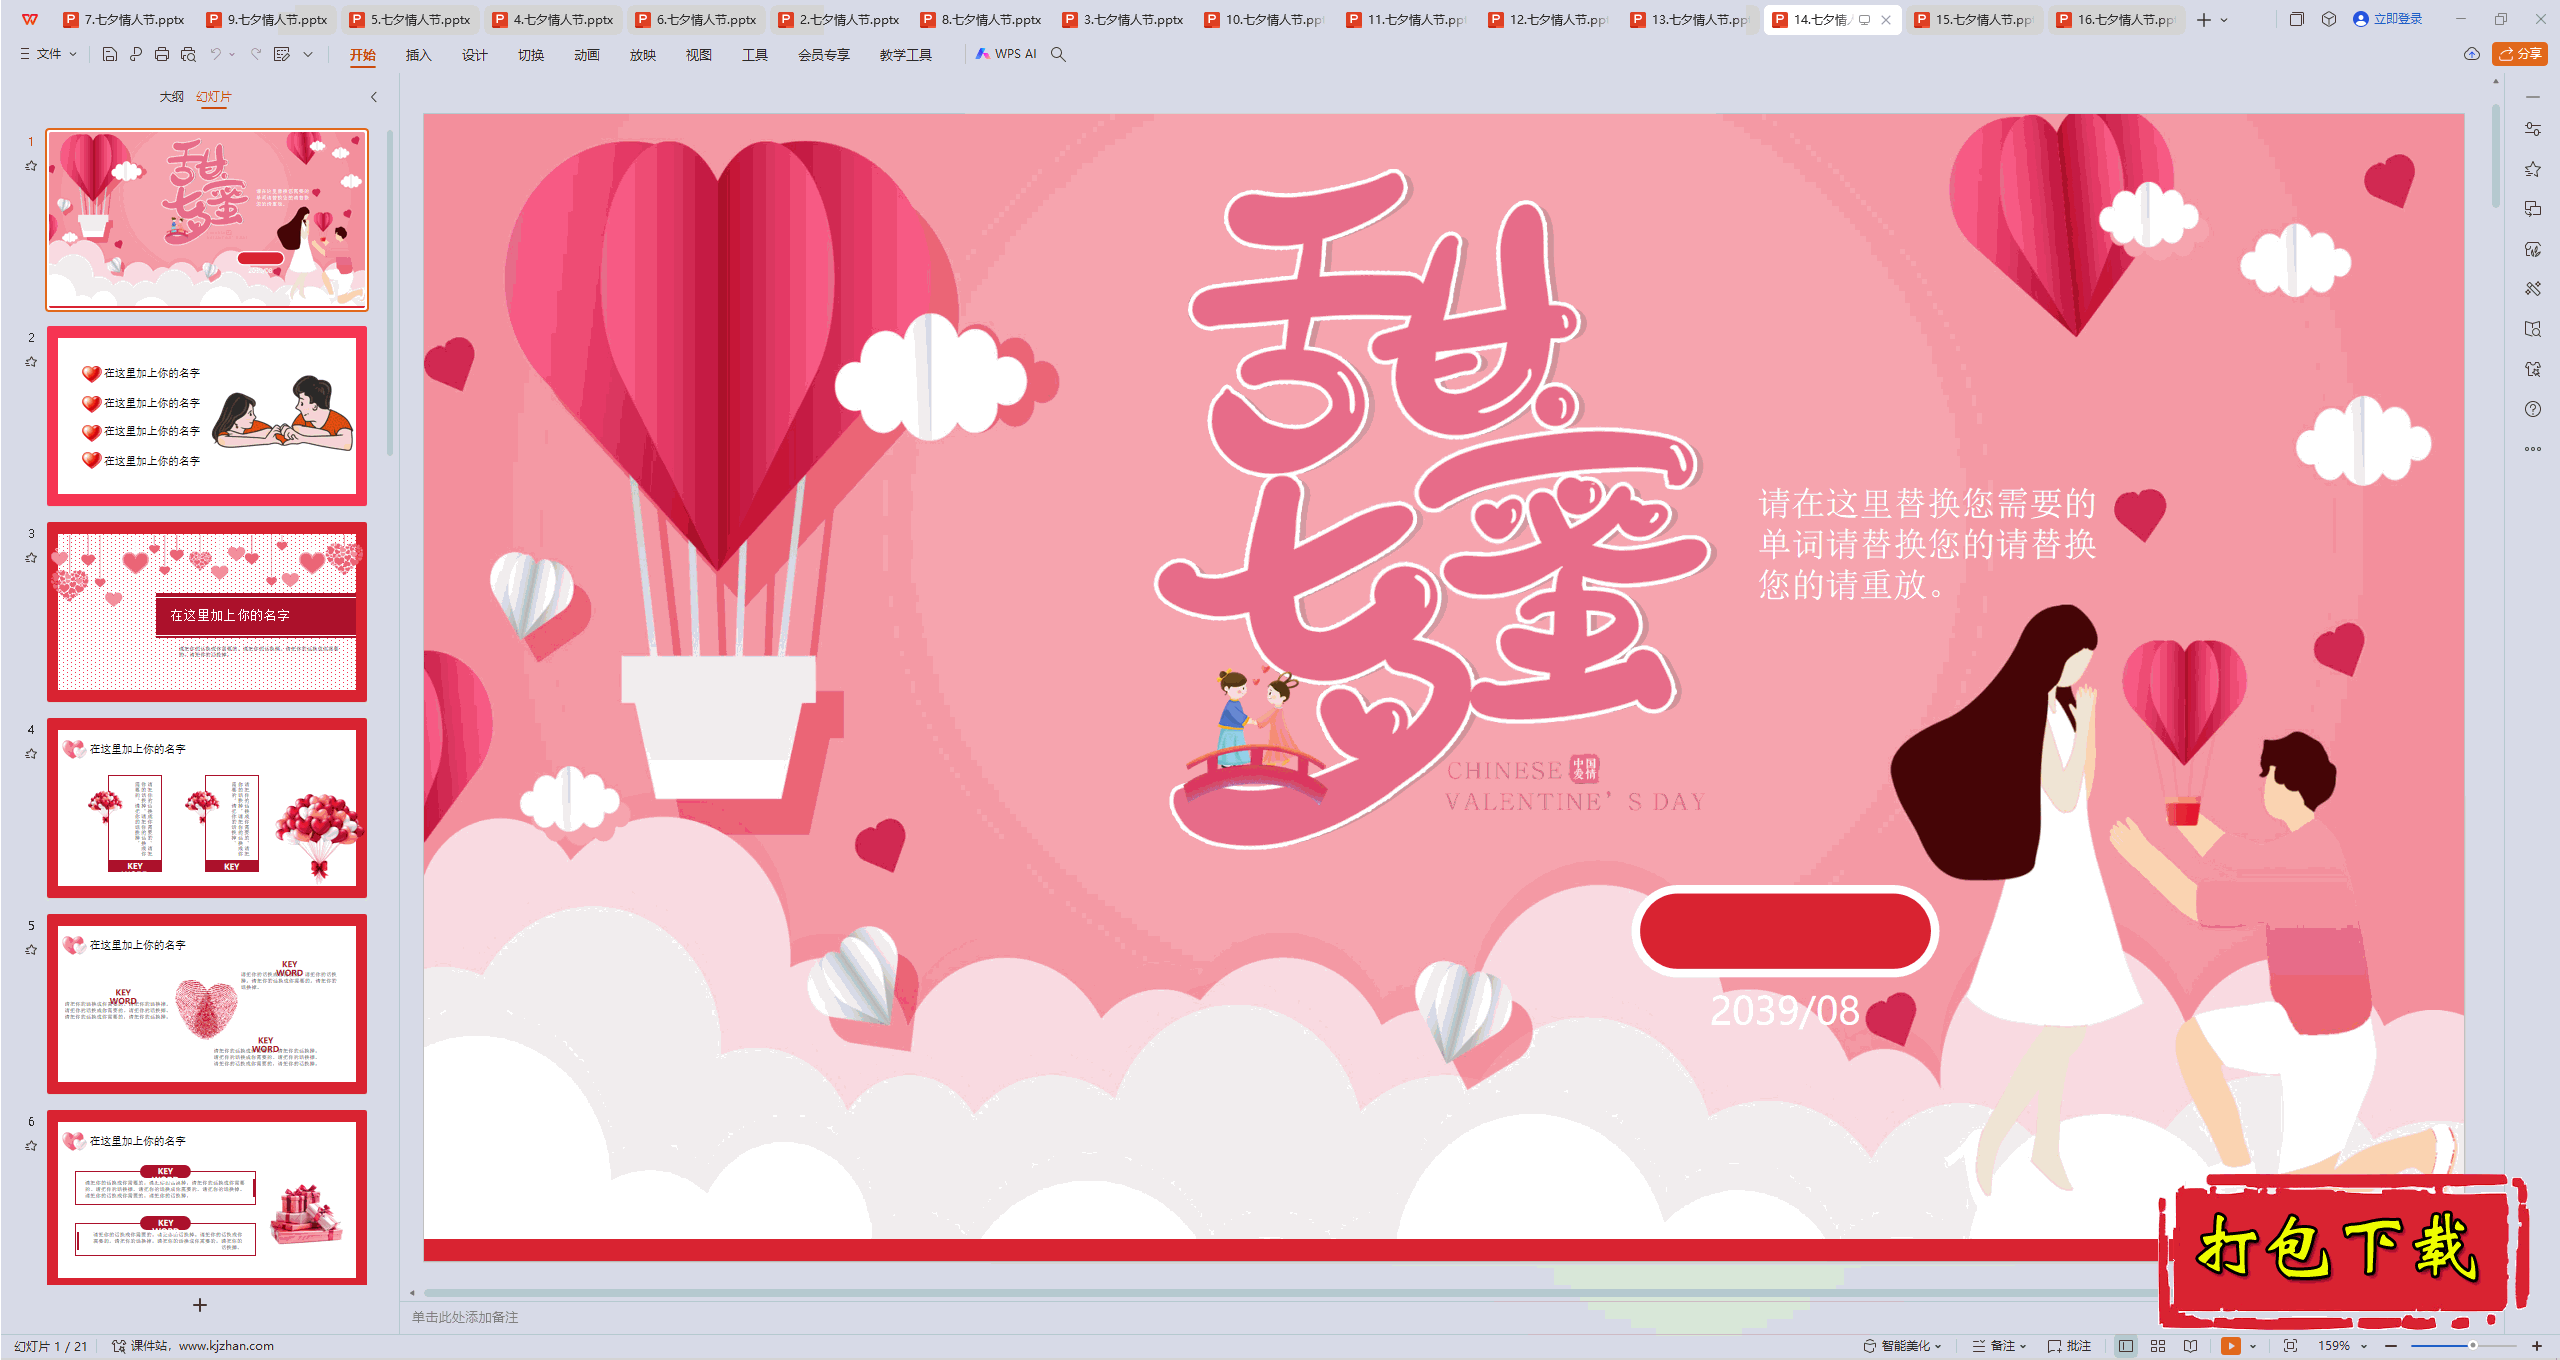The image size is (2560, 1360).
Task: Open the 插入 ribbon tab
Action: (x=418, y=55)
